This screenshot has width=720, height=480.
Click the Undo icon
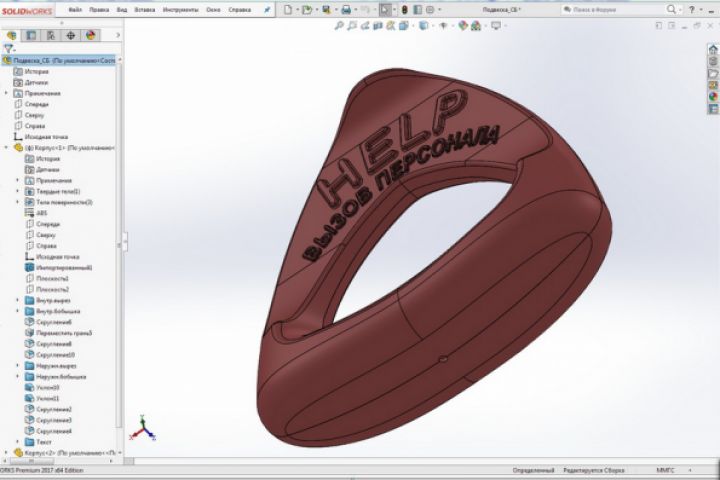pyautogui.click(x=366, y=9)
